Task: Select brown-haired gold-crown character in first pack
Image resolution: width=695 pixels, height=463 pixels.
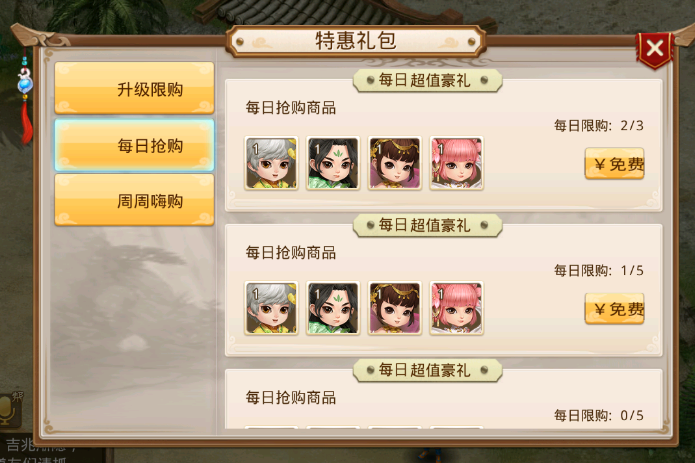Action: tap(394, 163)
